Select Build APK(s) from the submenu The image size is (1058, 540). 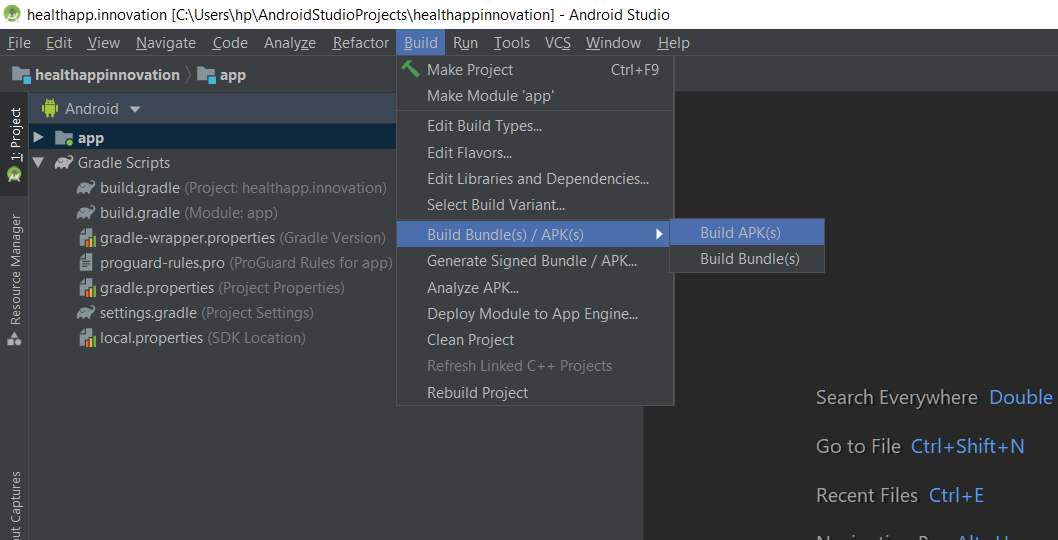740,232
